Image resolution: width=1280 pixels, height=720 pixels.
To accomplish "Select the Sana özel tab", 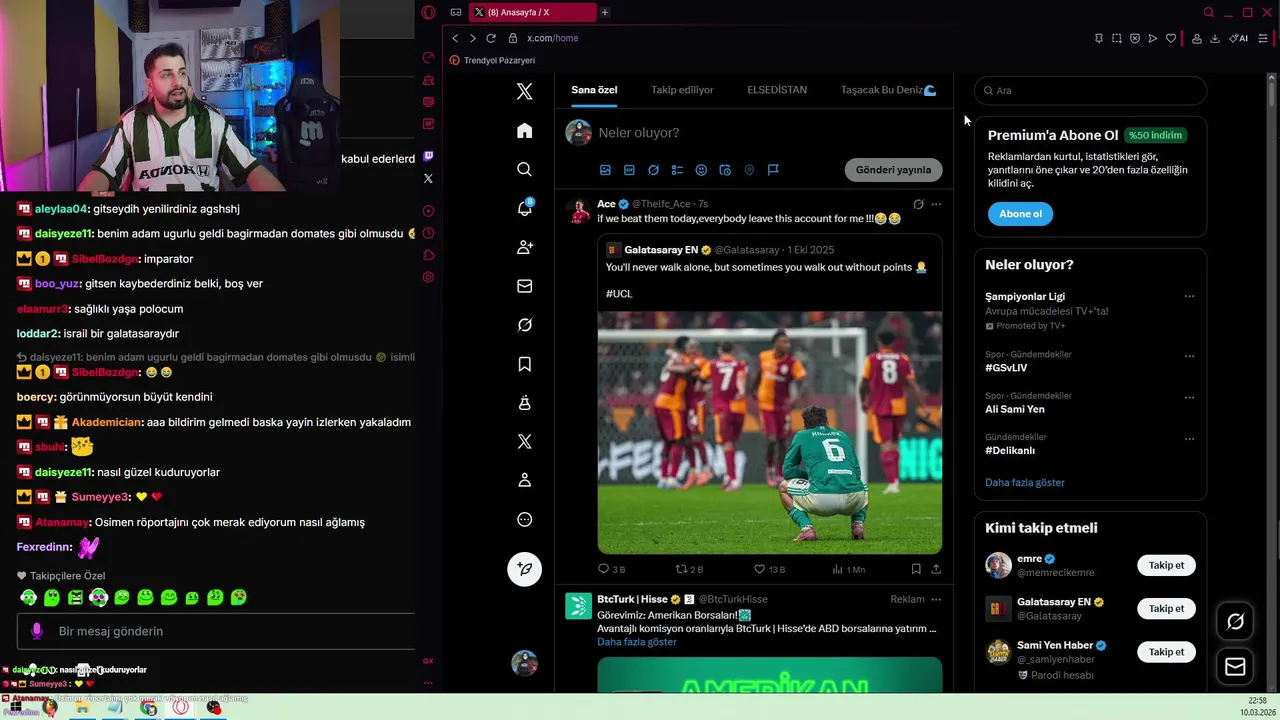I will pyautogui.click(x=594, y=90).
